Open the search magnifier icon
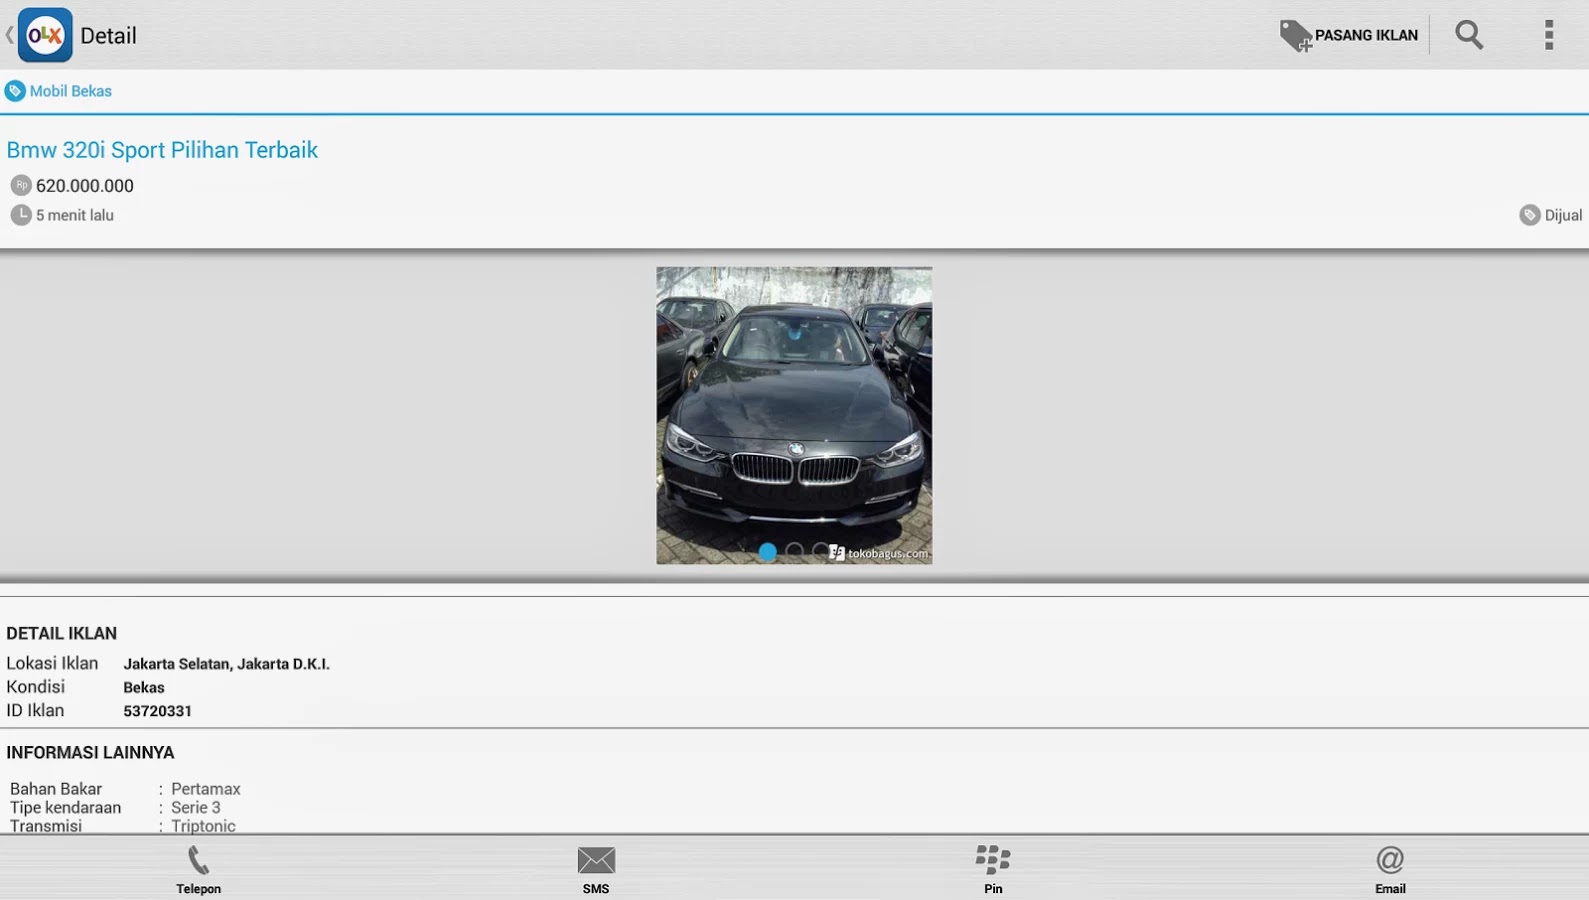This screenshot has width=1589, height=900. 1469,35
